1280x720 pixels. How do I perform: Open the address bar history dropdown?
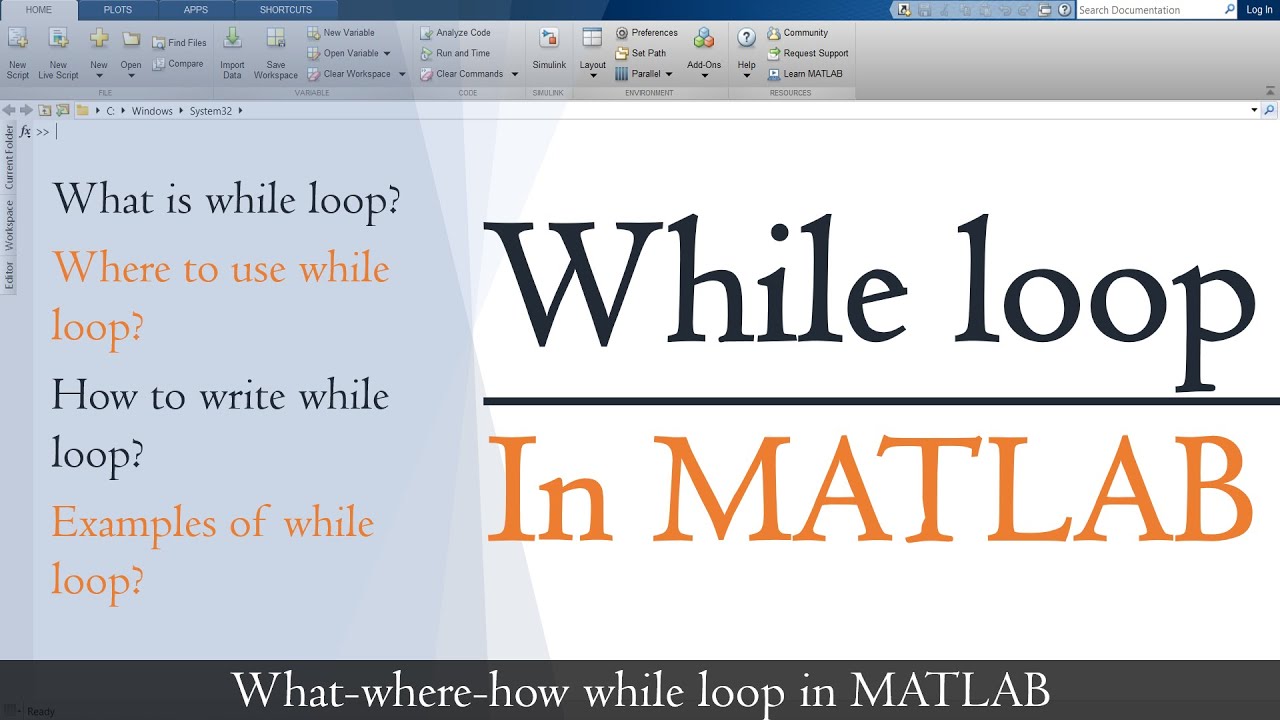tap(1255, 111)
